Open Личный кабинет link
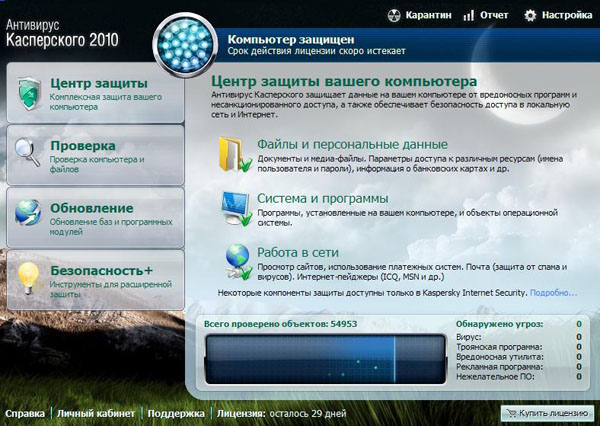The height and width of the screenshot is (426, 600). 96,414
